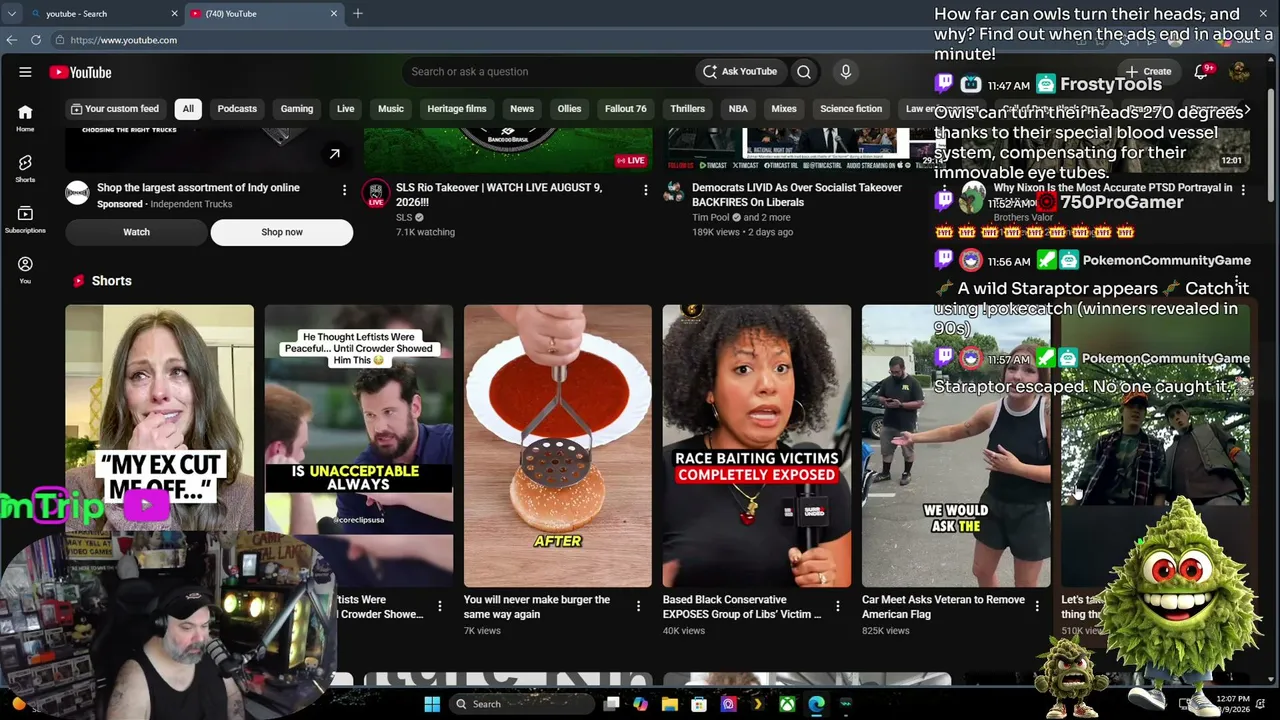Select the Podcasts chip
Viewport: 1280px width, 720px height.
point(237,109)
